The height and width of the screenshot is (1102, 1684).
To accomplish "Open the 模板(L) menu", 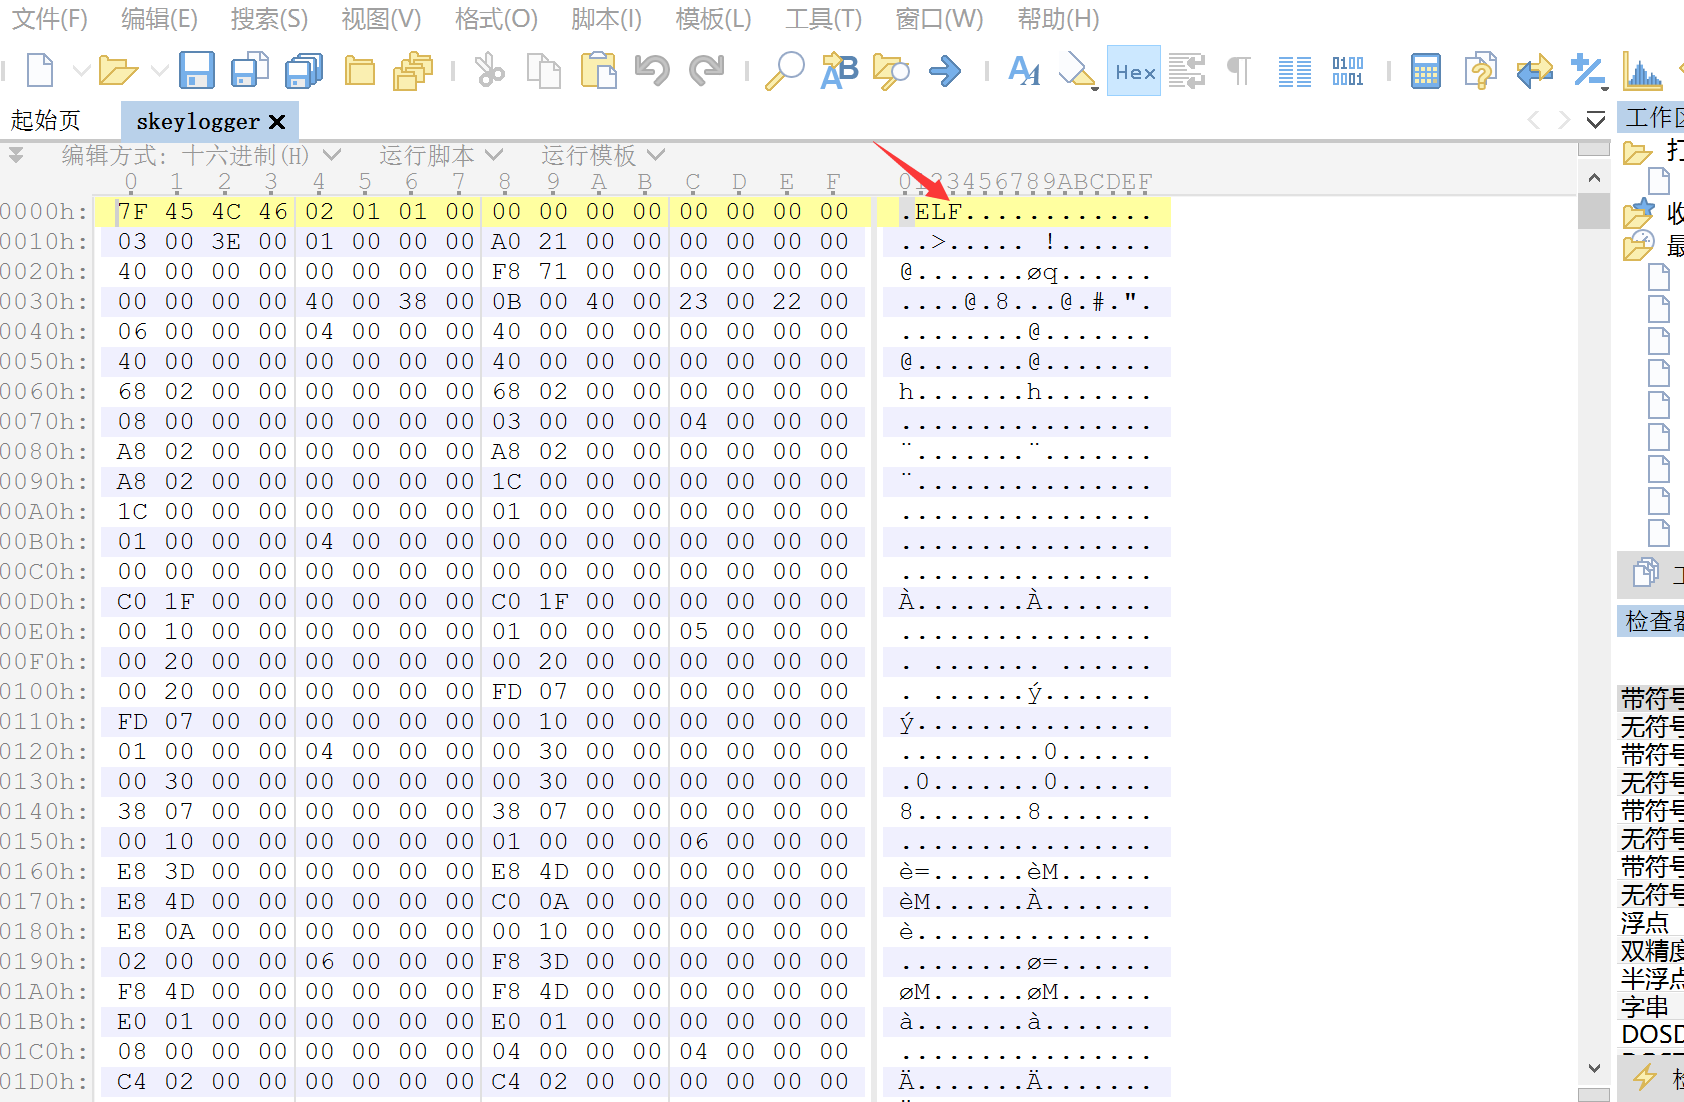I will (x=713, y=18).
